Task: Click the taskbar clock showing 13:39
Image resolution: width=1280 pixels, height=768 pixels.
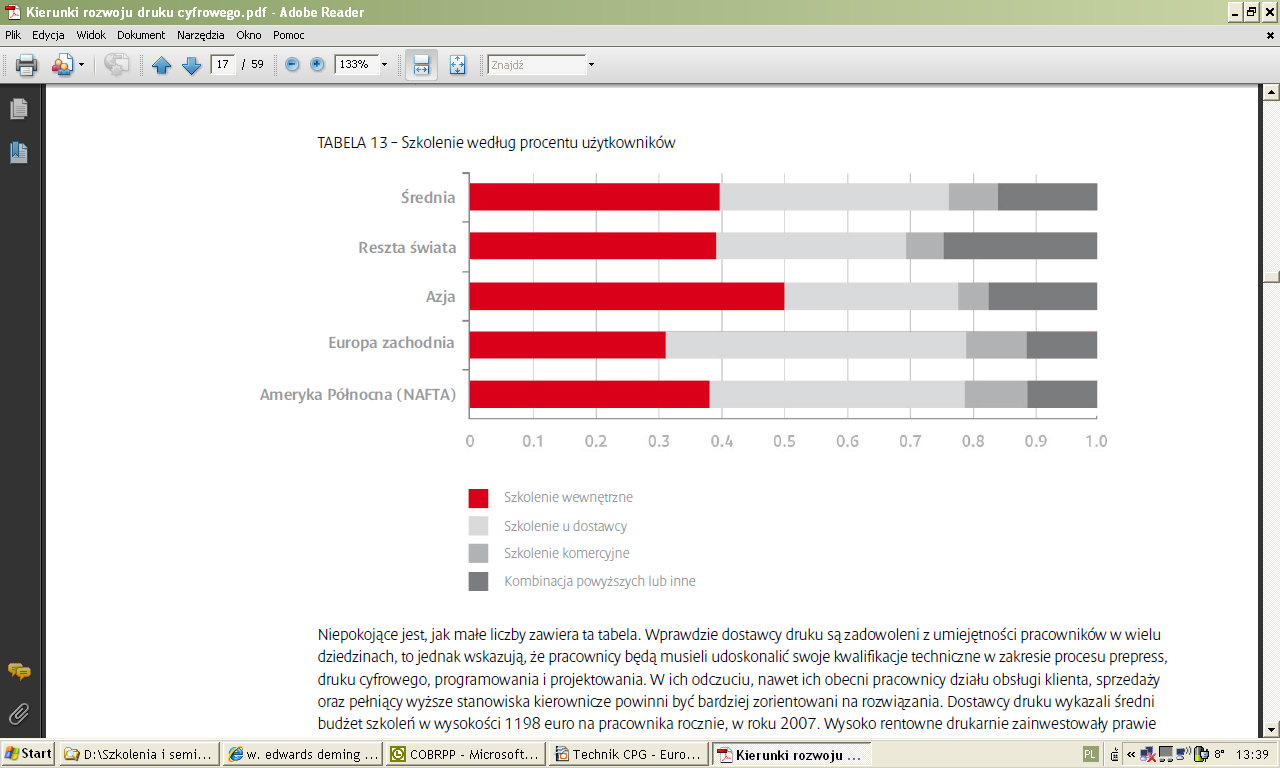Action: point(1251,755)
